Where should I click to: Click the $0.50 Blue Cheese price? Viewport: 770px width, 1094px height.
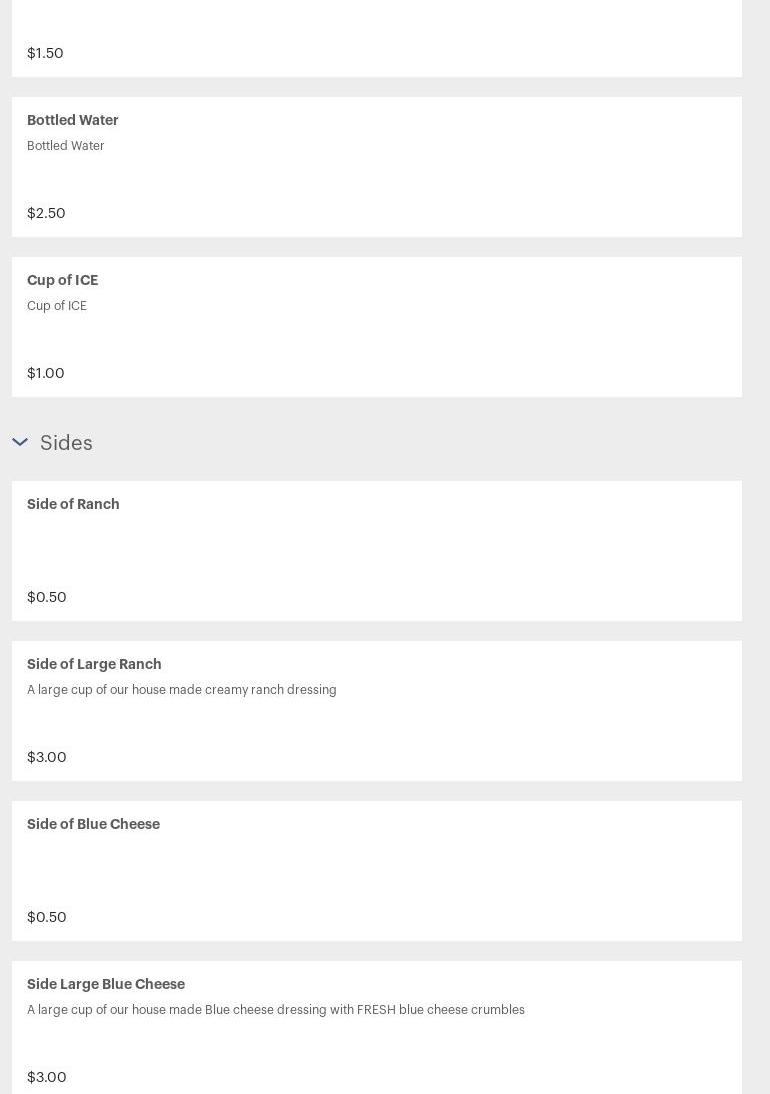[47, 917]
